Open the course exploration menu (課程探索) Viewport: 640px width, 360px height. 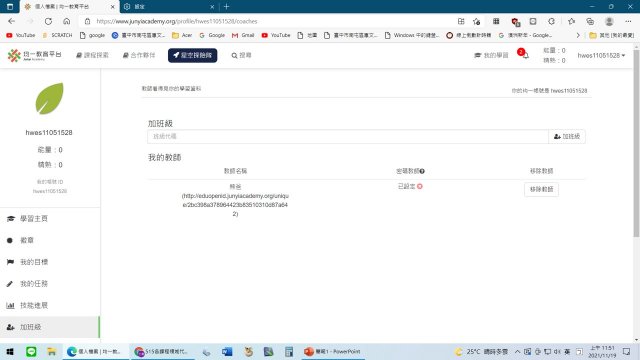pyautogui.click(x=92, y=55)
